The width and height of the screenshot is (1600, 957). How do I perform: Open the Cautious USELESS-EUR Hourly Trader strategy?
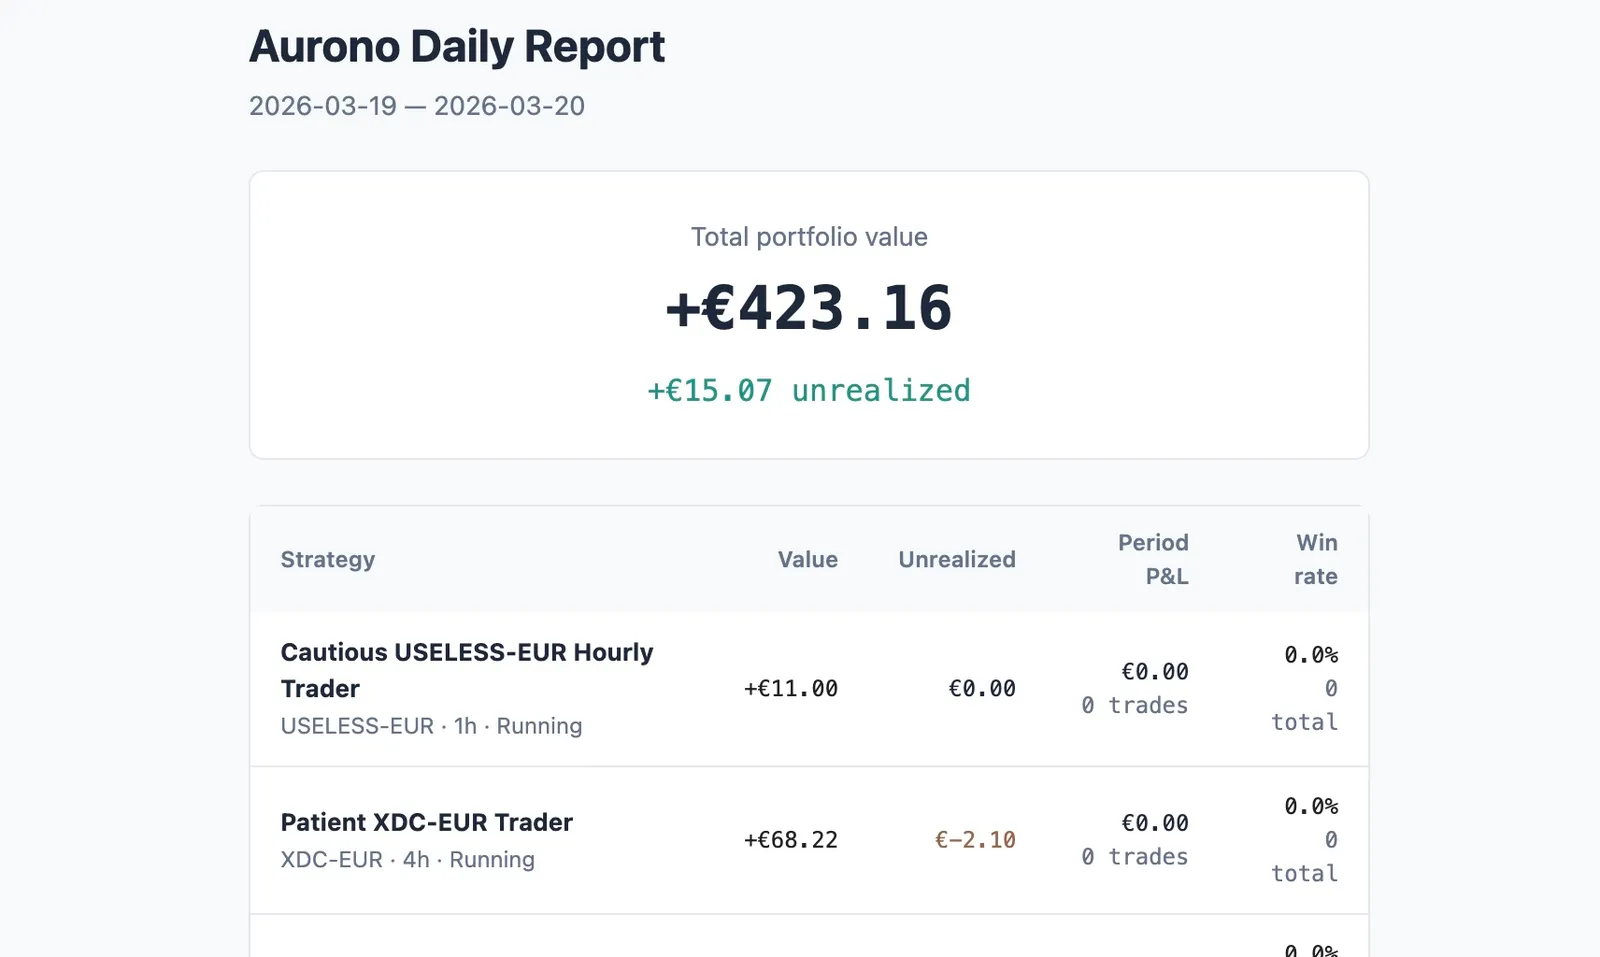pos(466,669)
